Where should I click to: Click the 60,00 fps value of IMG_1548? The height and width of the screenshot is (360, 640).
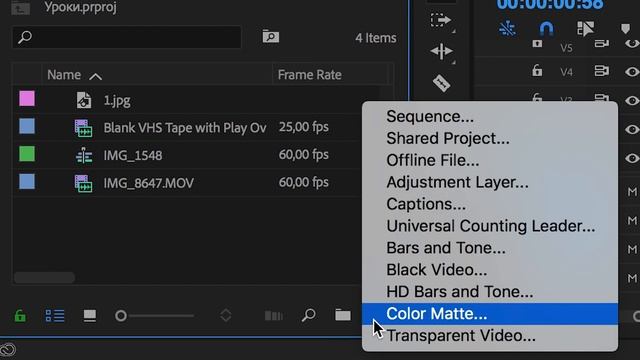pos(303,155)
